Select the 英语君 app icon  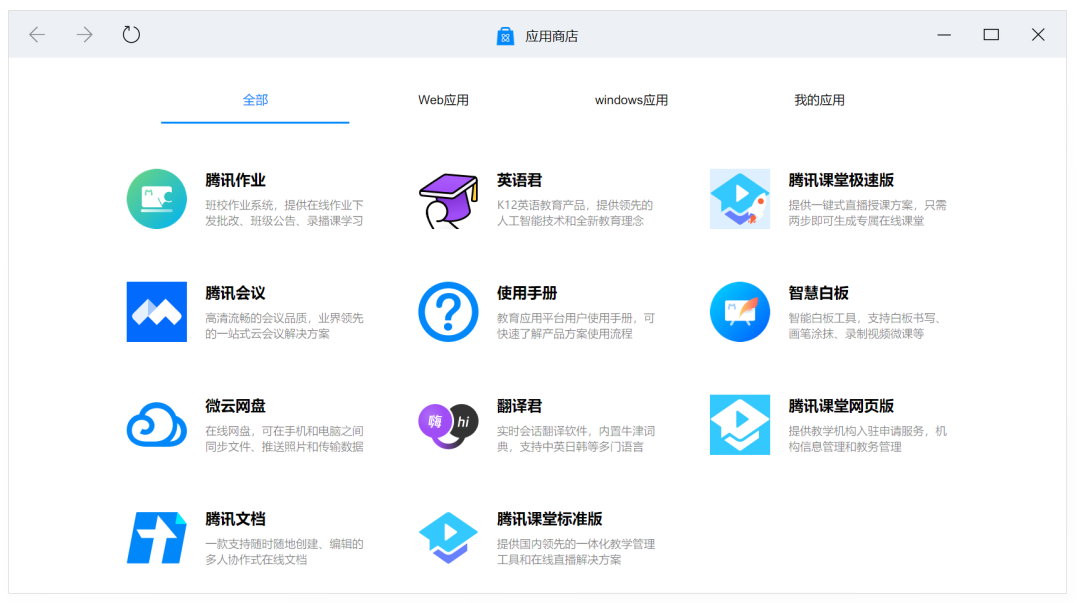pyautogui.click(x=447, y=198)
